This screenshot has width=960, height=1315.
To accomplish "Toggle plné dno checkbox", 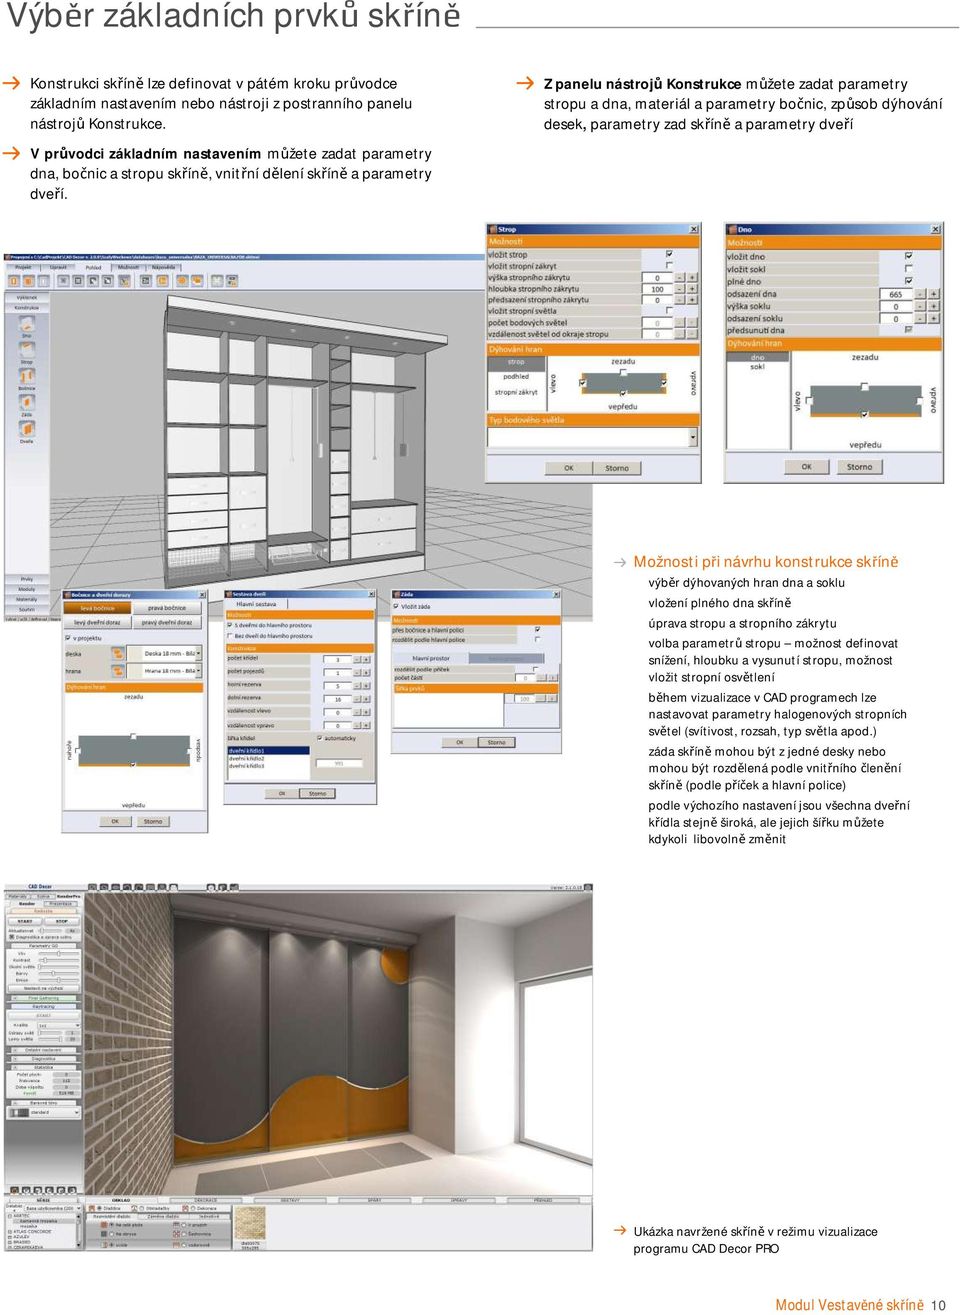I will point(909,281).
